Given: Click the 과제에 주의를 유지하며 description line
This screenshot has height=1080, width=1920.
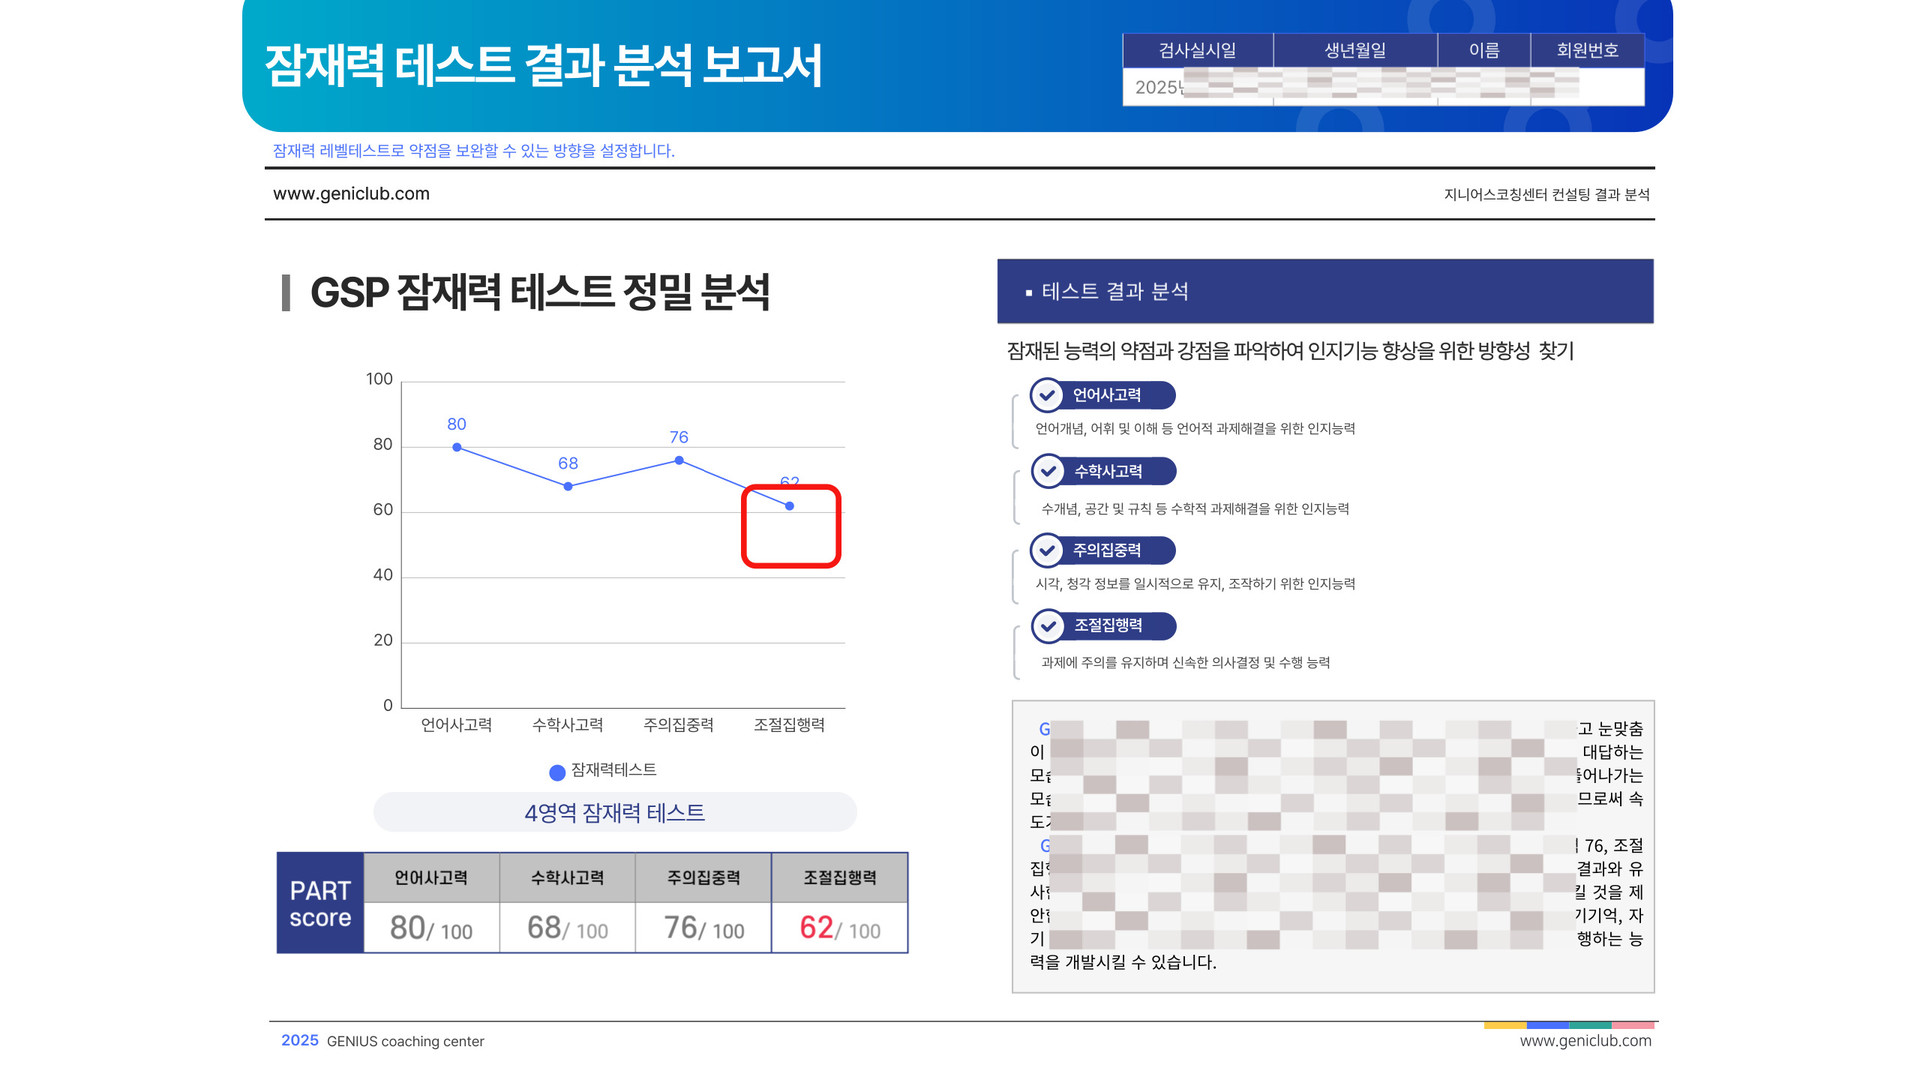Looking at the screenshot, I should tap(1185, 663).
